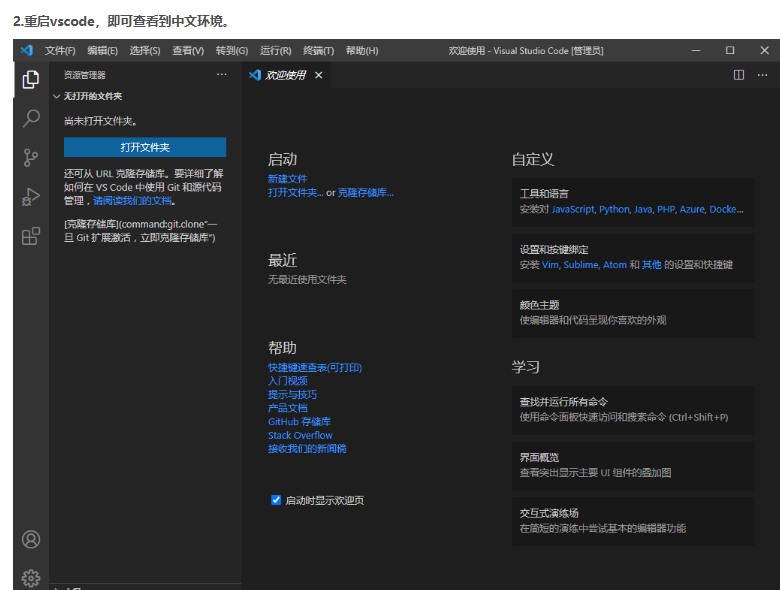The height and width of the screenshot is (590, 780).
Task: Open the editor more actions ellipsis
Action: tap(762, 75)
